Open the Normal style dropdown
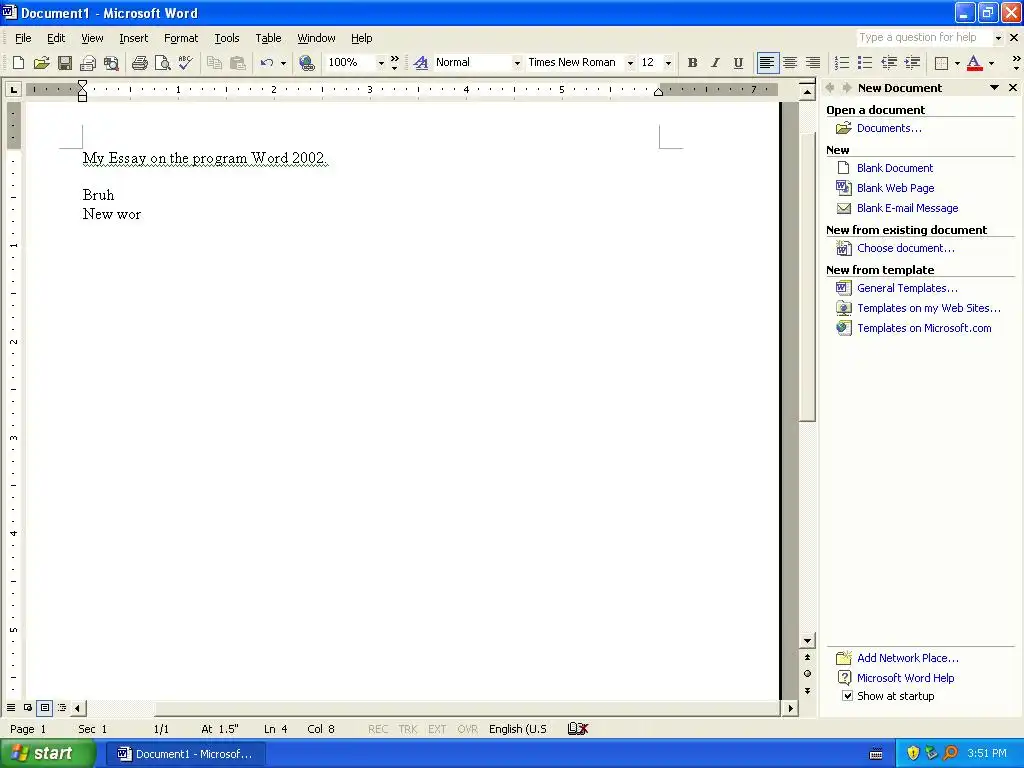Screen dimensions: 1024x768 click(x=517, y=63)
